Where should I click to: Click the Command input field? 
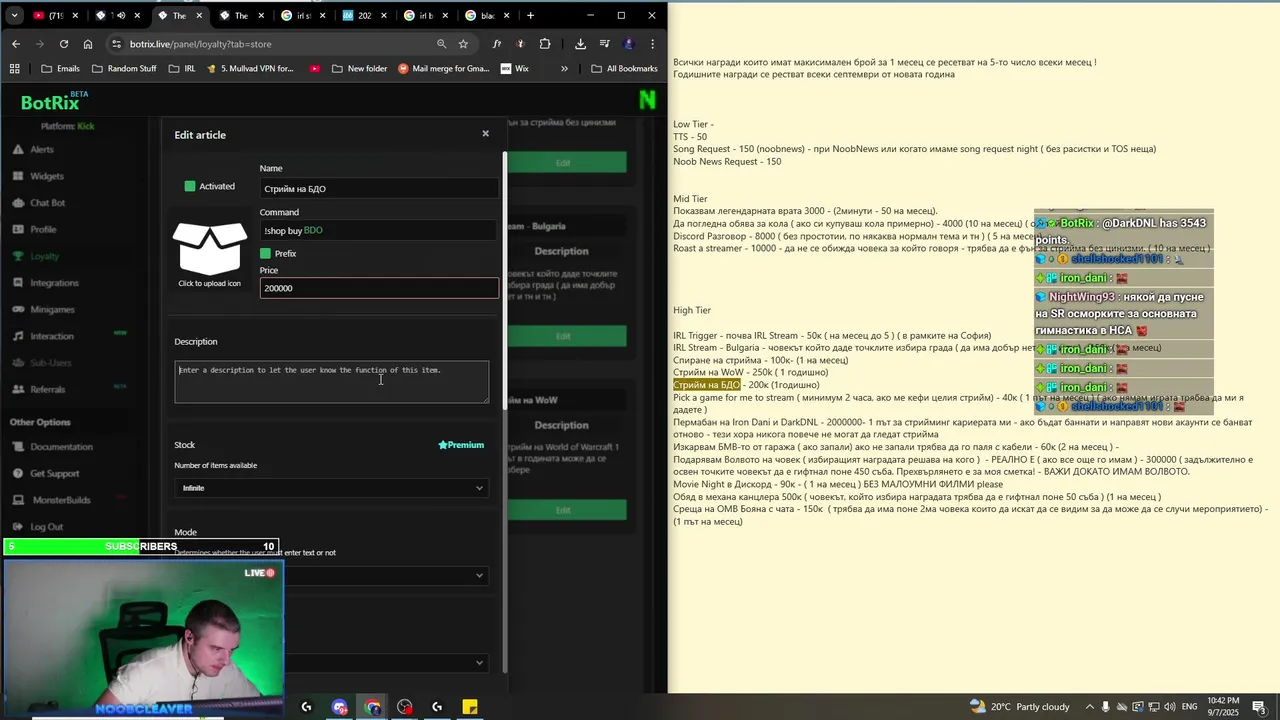coord(379,230)
